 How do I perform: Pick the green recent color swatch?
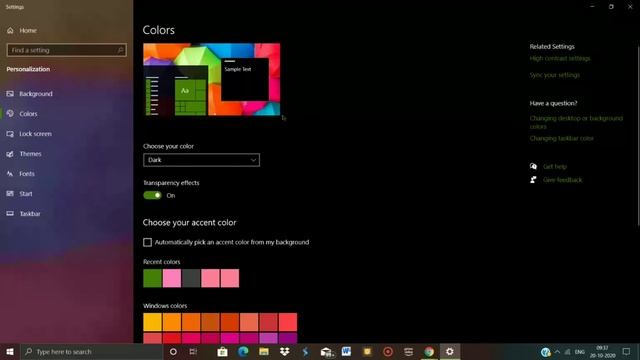pos(152,278)
